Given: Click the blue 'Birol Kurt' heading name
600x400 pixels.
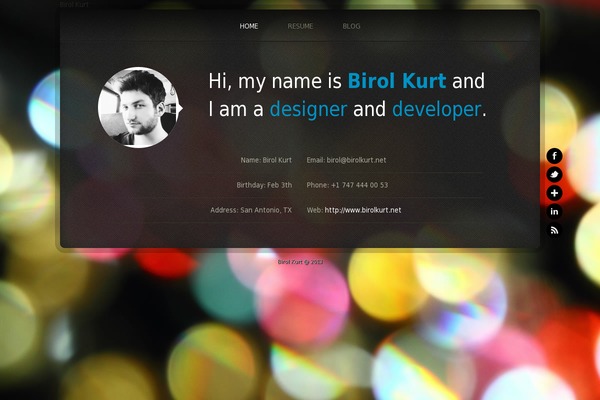Looking at the screenshot, I should [x=397, y=81].
